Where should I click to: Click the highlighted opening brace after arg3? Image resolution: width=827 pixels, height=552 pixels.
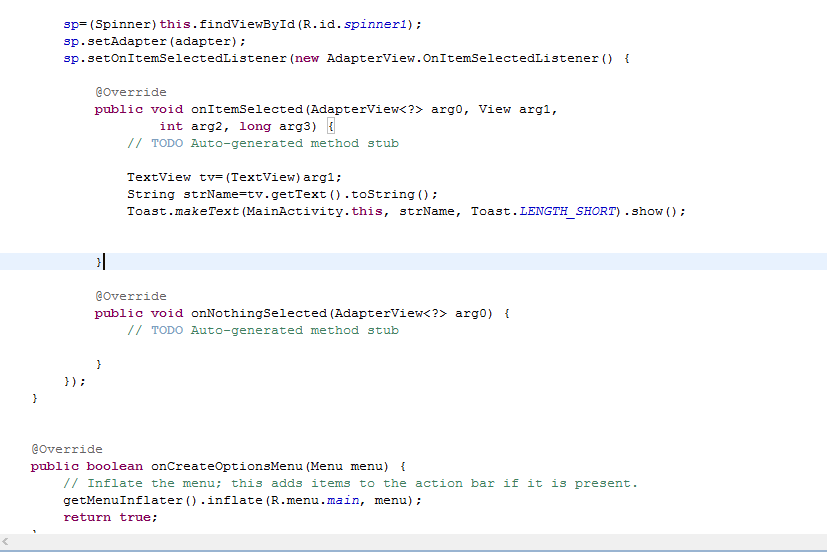coord(331,126)
